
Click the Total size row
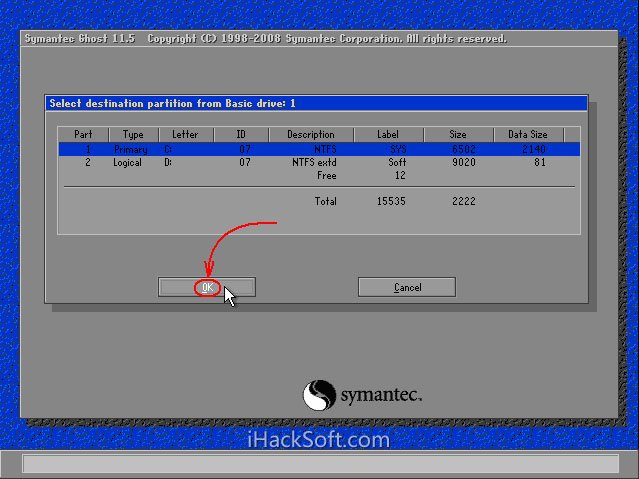(x=326, y=201)
